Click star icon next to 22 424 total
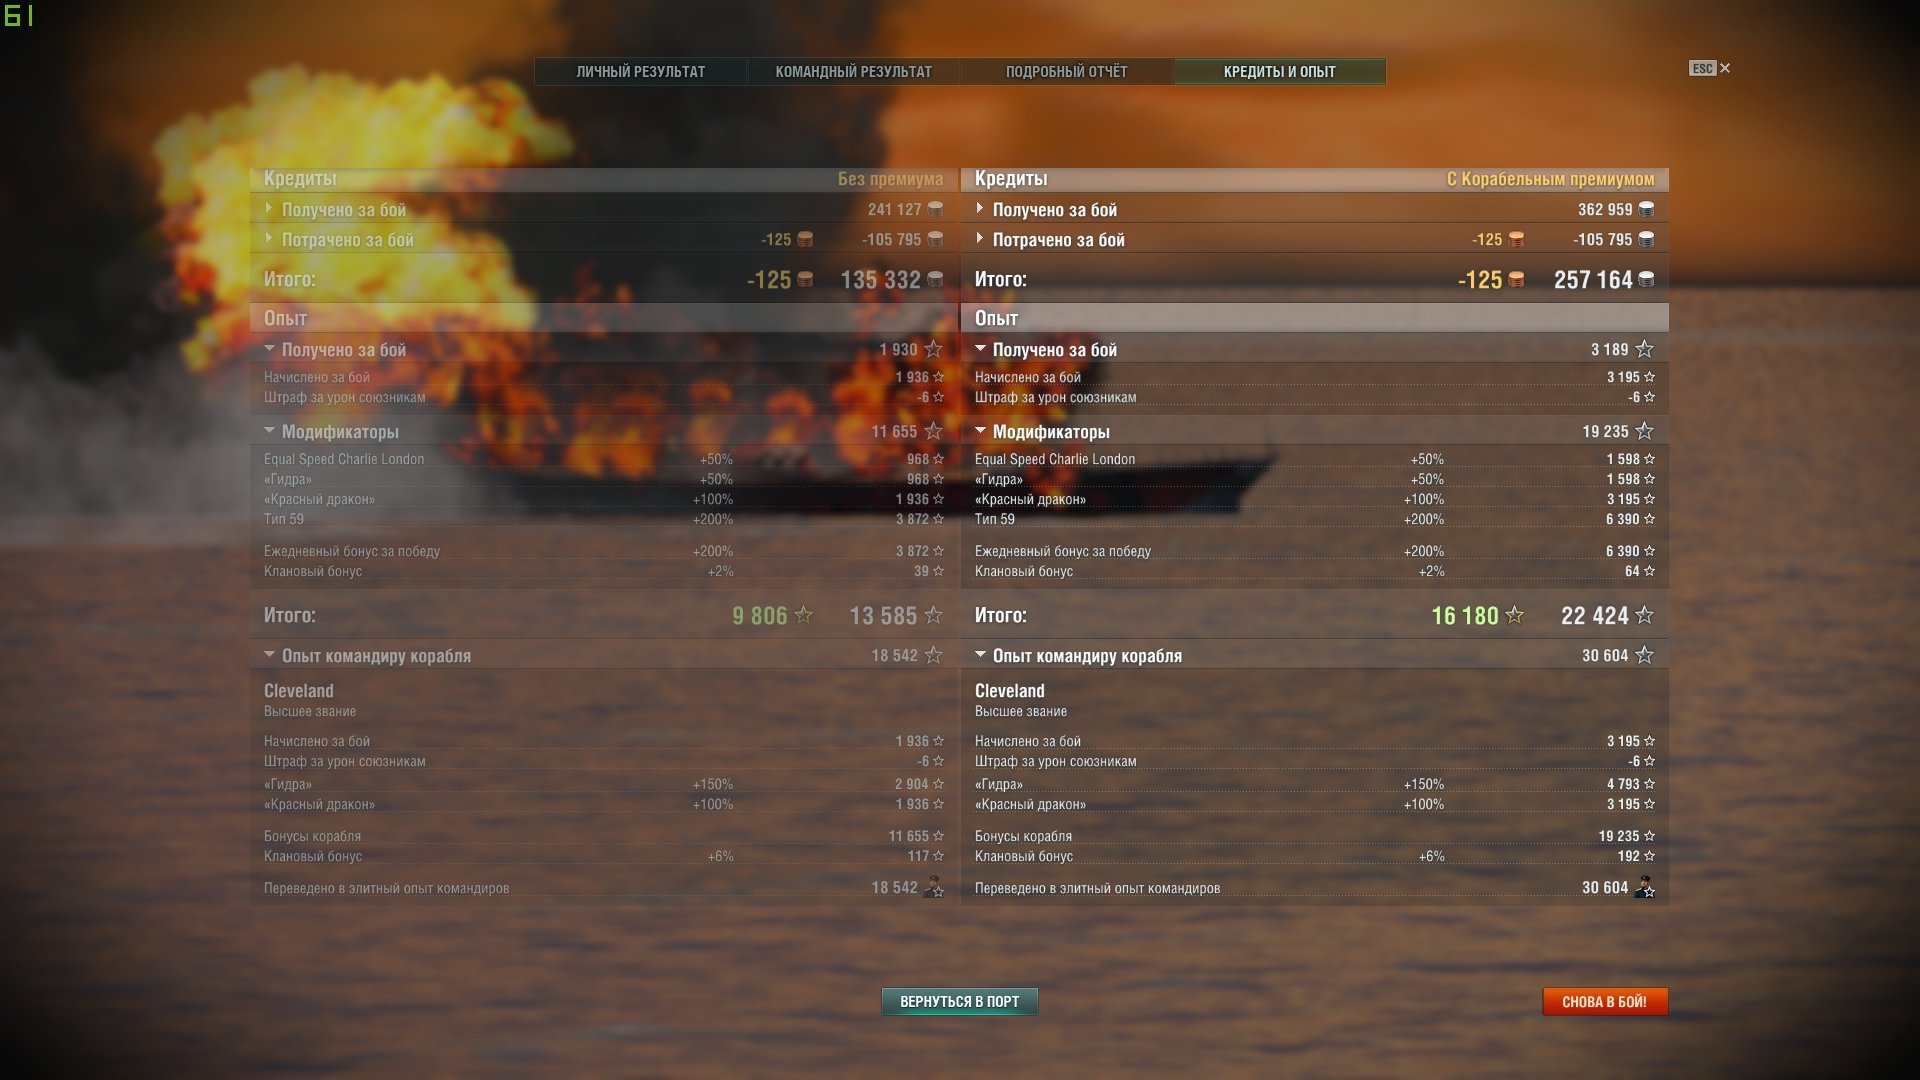The image size is (1920, 1080). point(1644,615)
